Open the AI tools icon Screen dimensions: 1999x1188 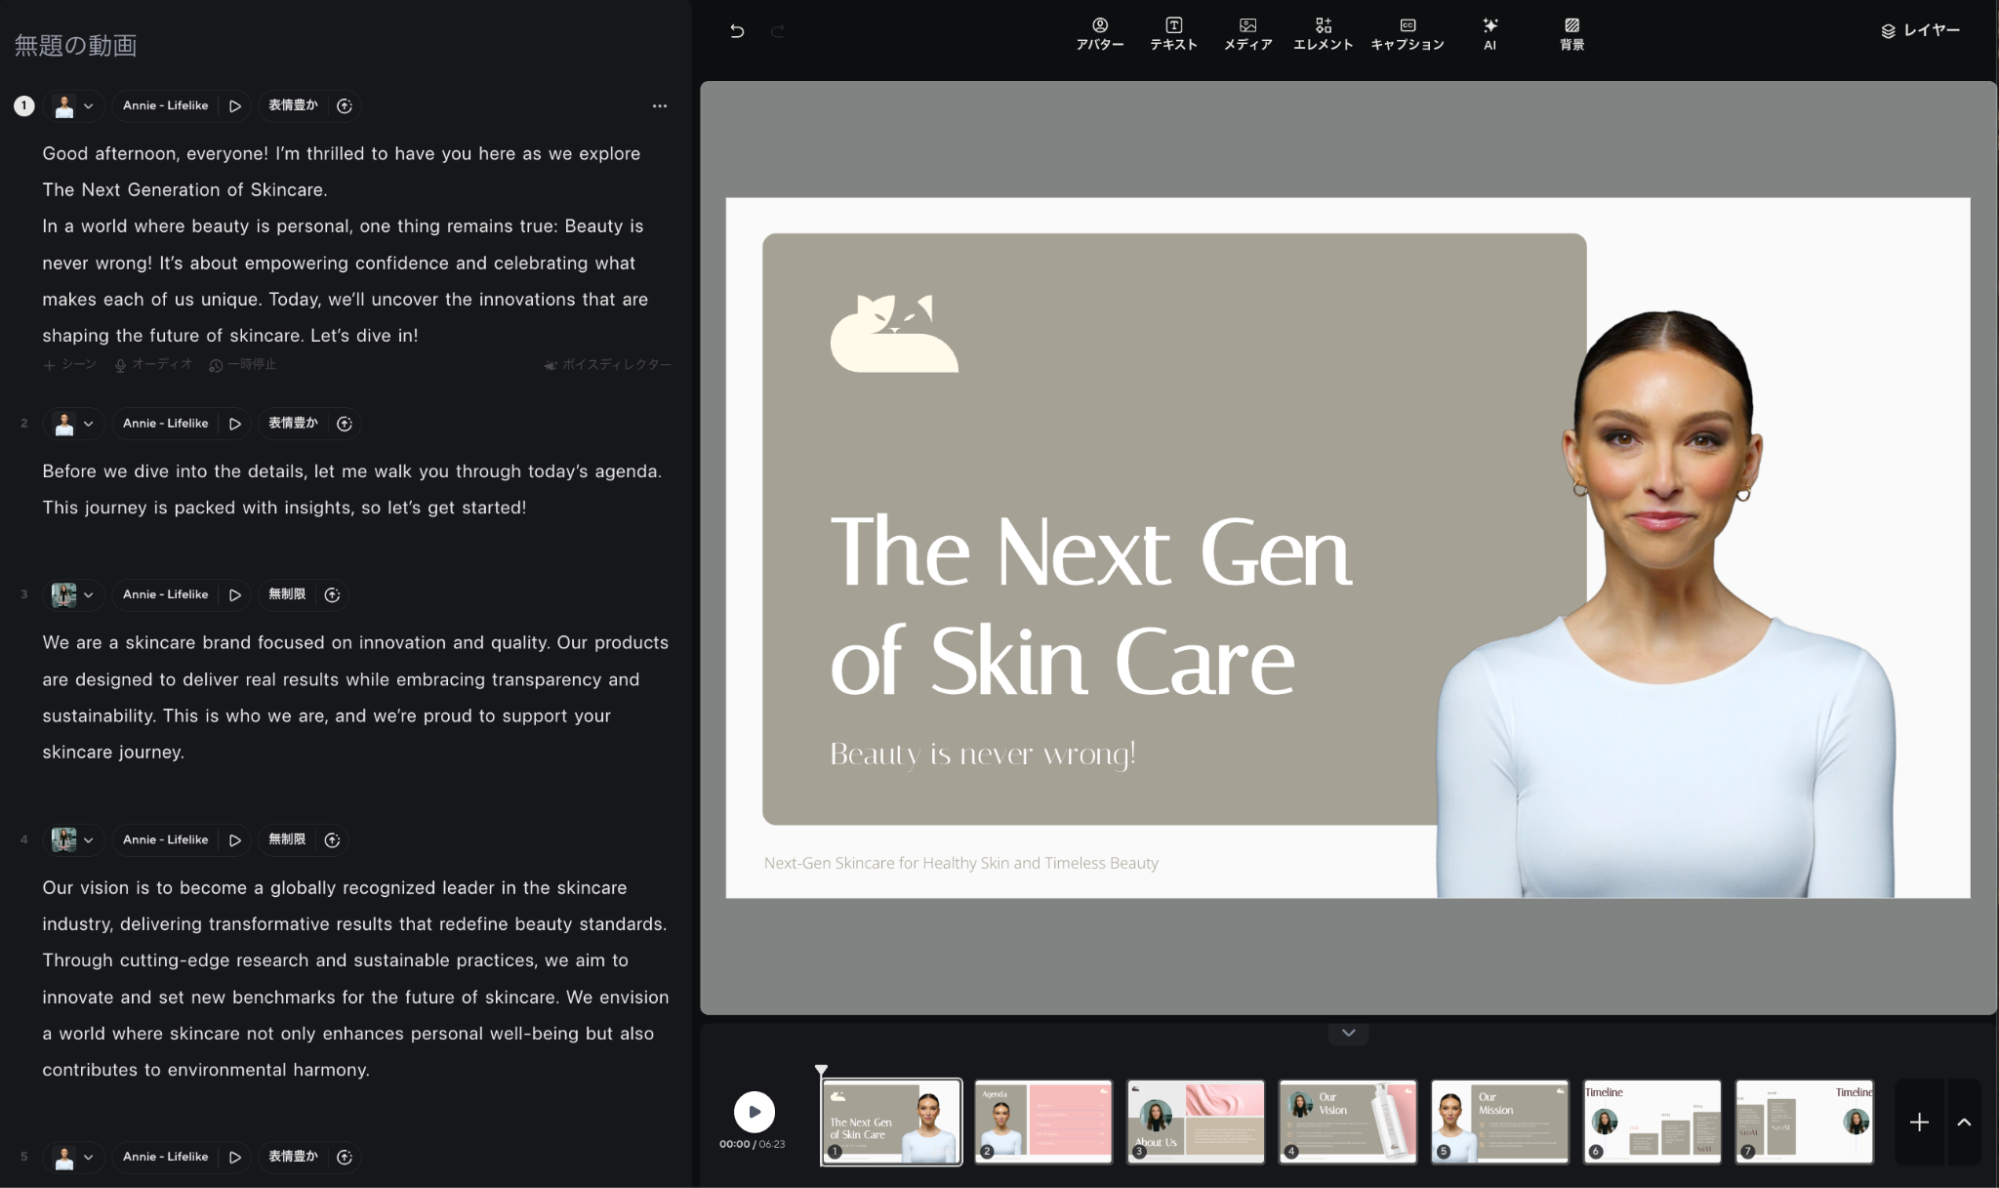1489,33
